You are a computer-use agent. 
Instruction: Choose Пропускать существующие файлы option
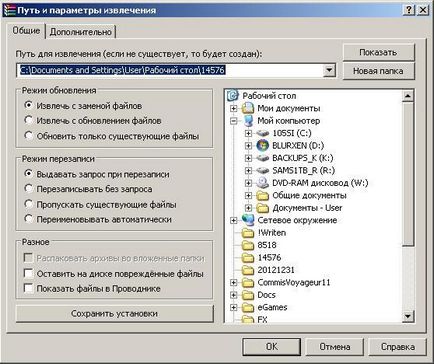[29, 204]
